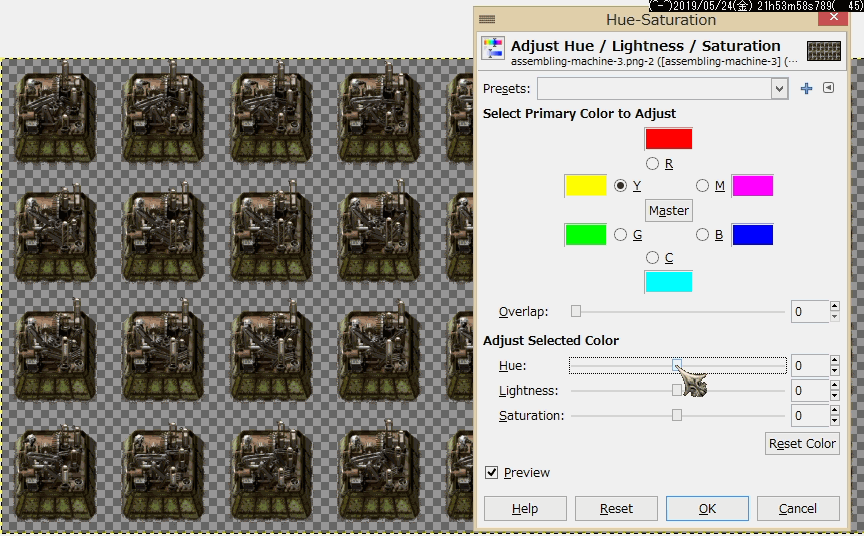Image resolution: width=864 pixels, height=536 pixels.
Task: Decrease Lightness with down stepper arrow
Action: (835, 396)
